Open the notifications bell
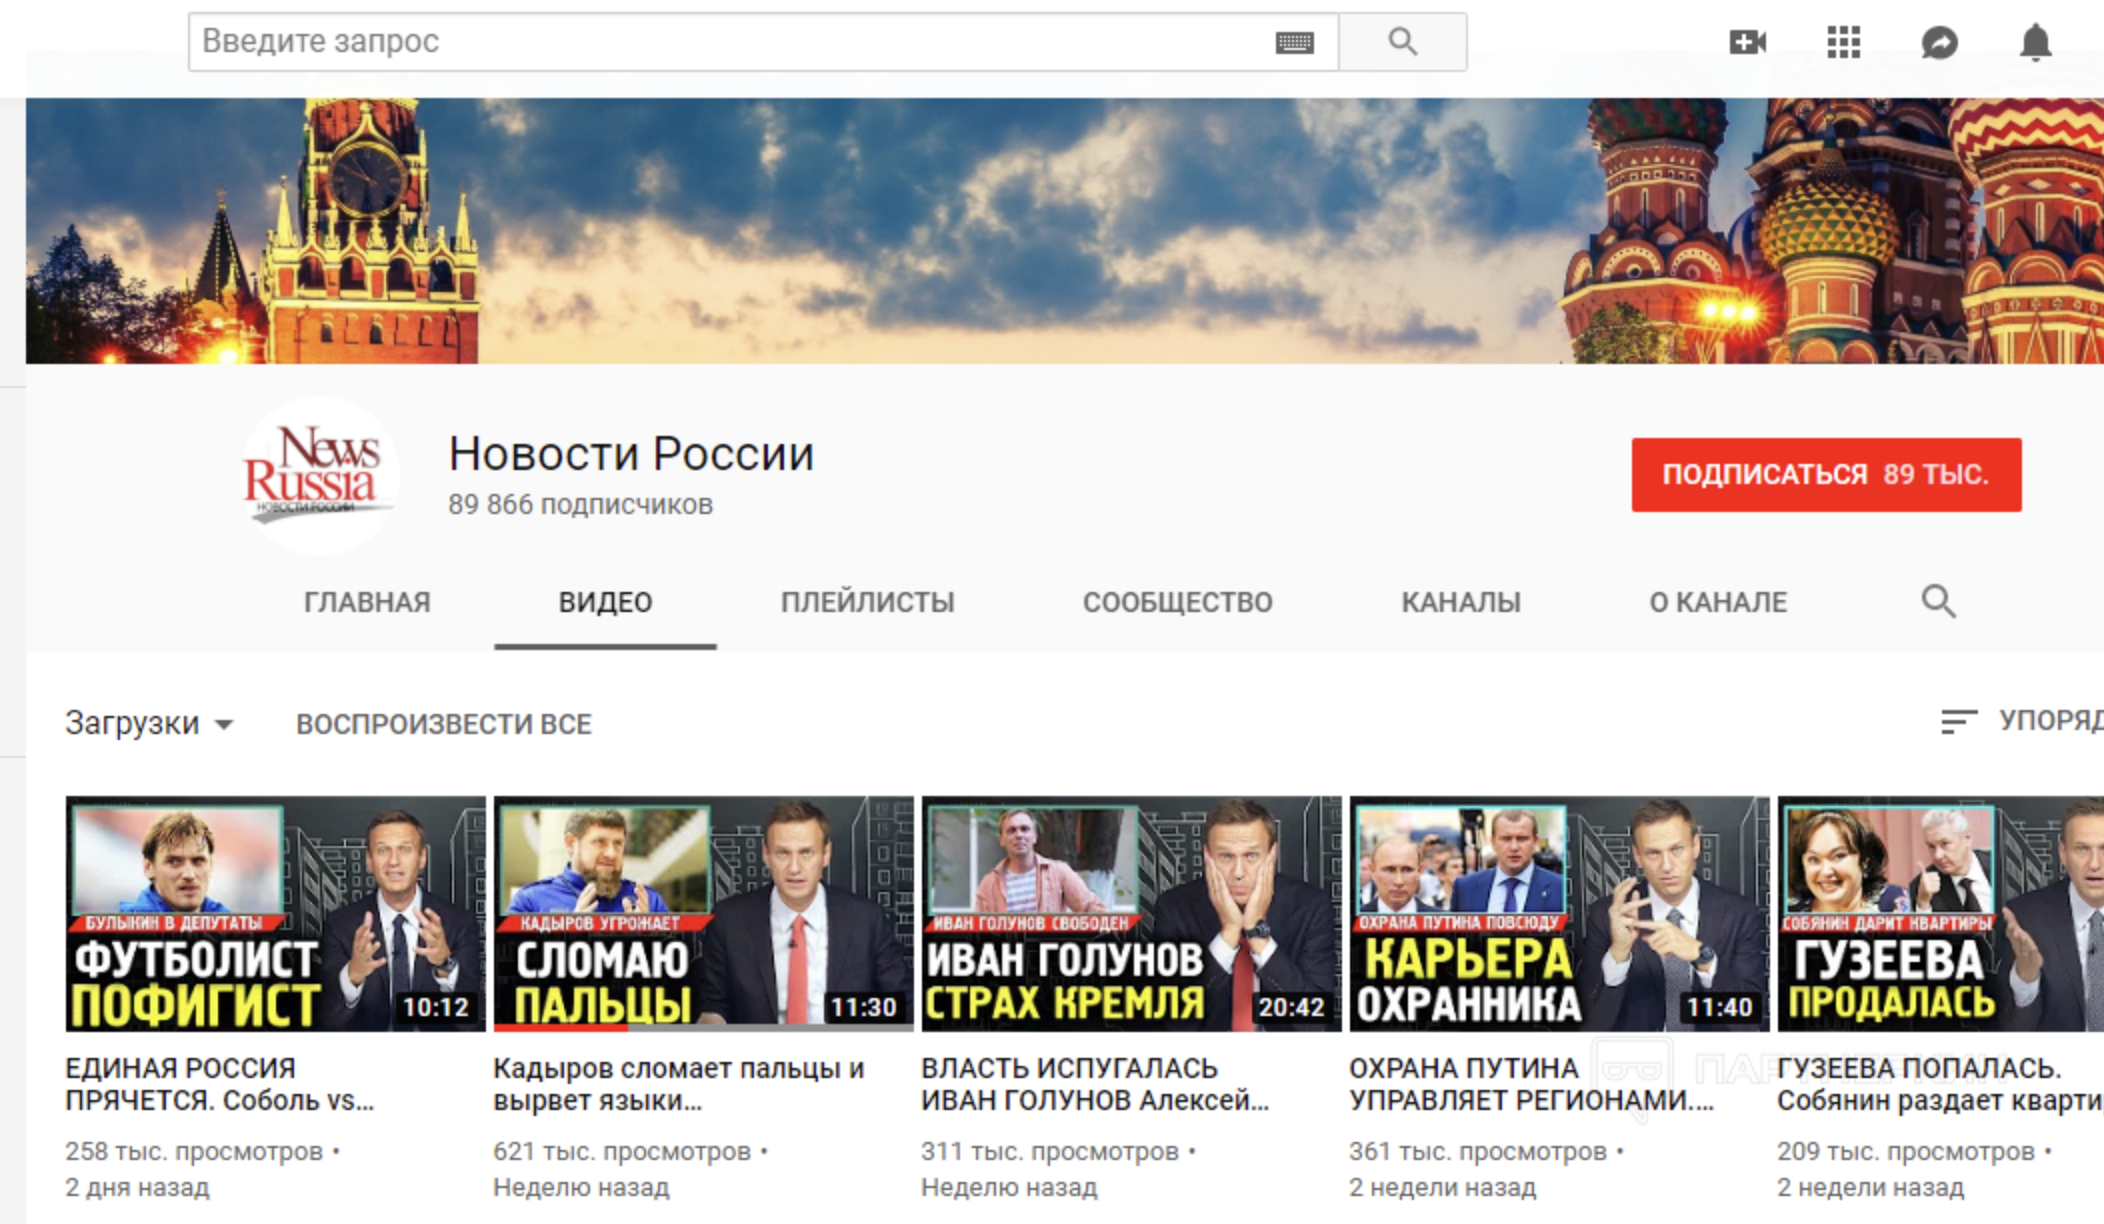This screenshot has width=2104, height=1224. (2035, 42)
